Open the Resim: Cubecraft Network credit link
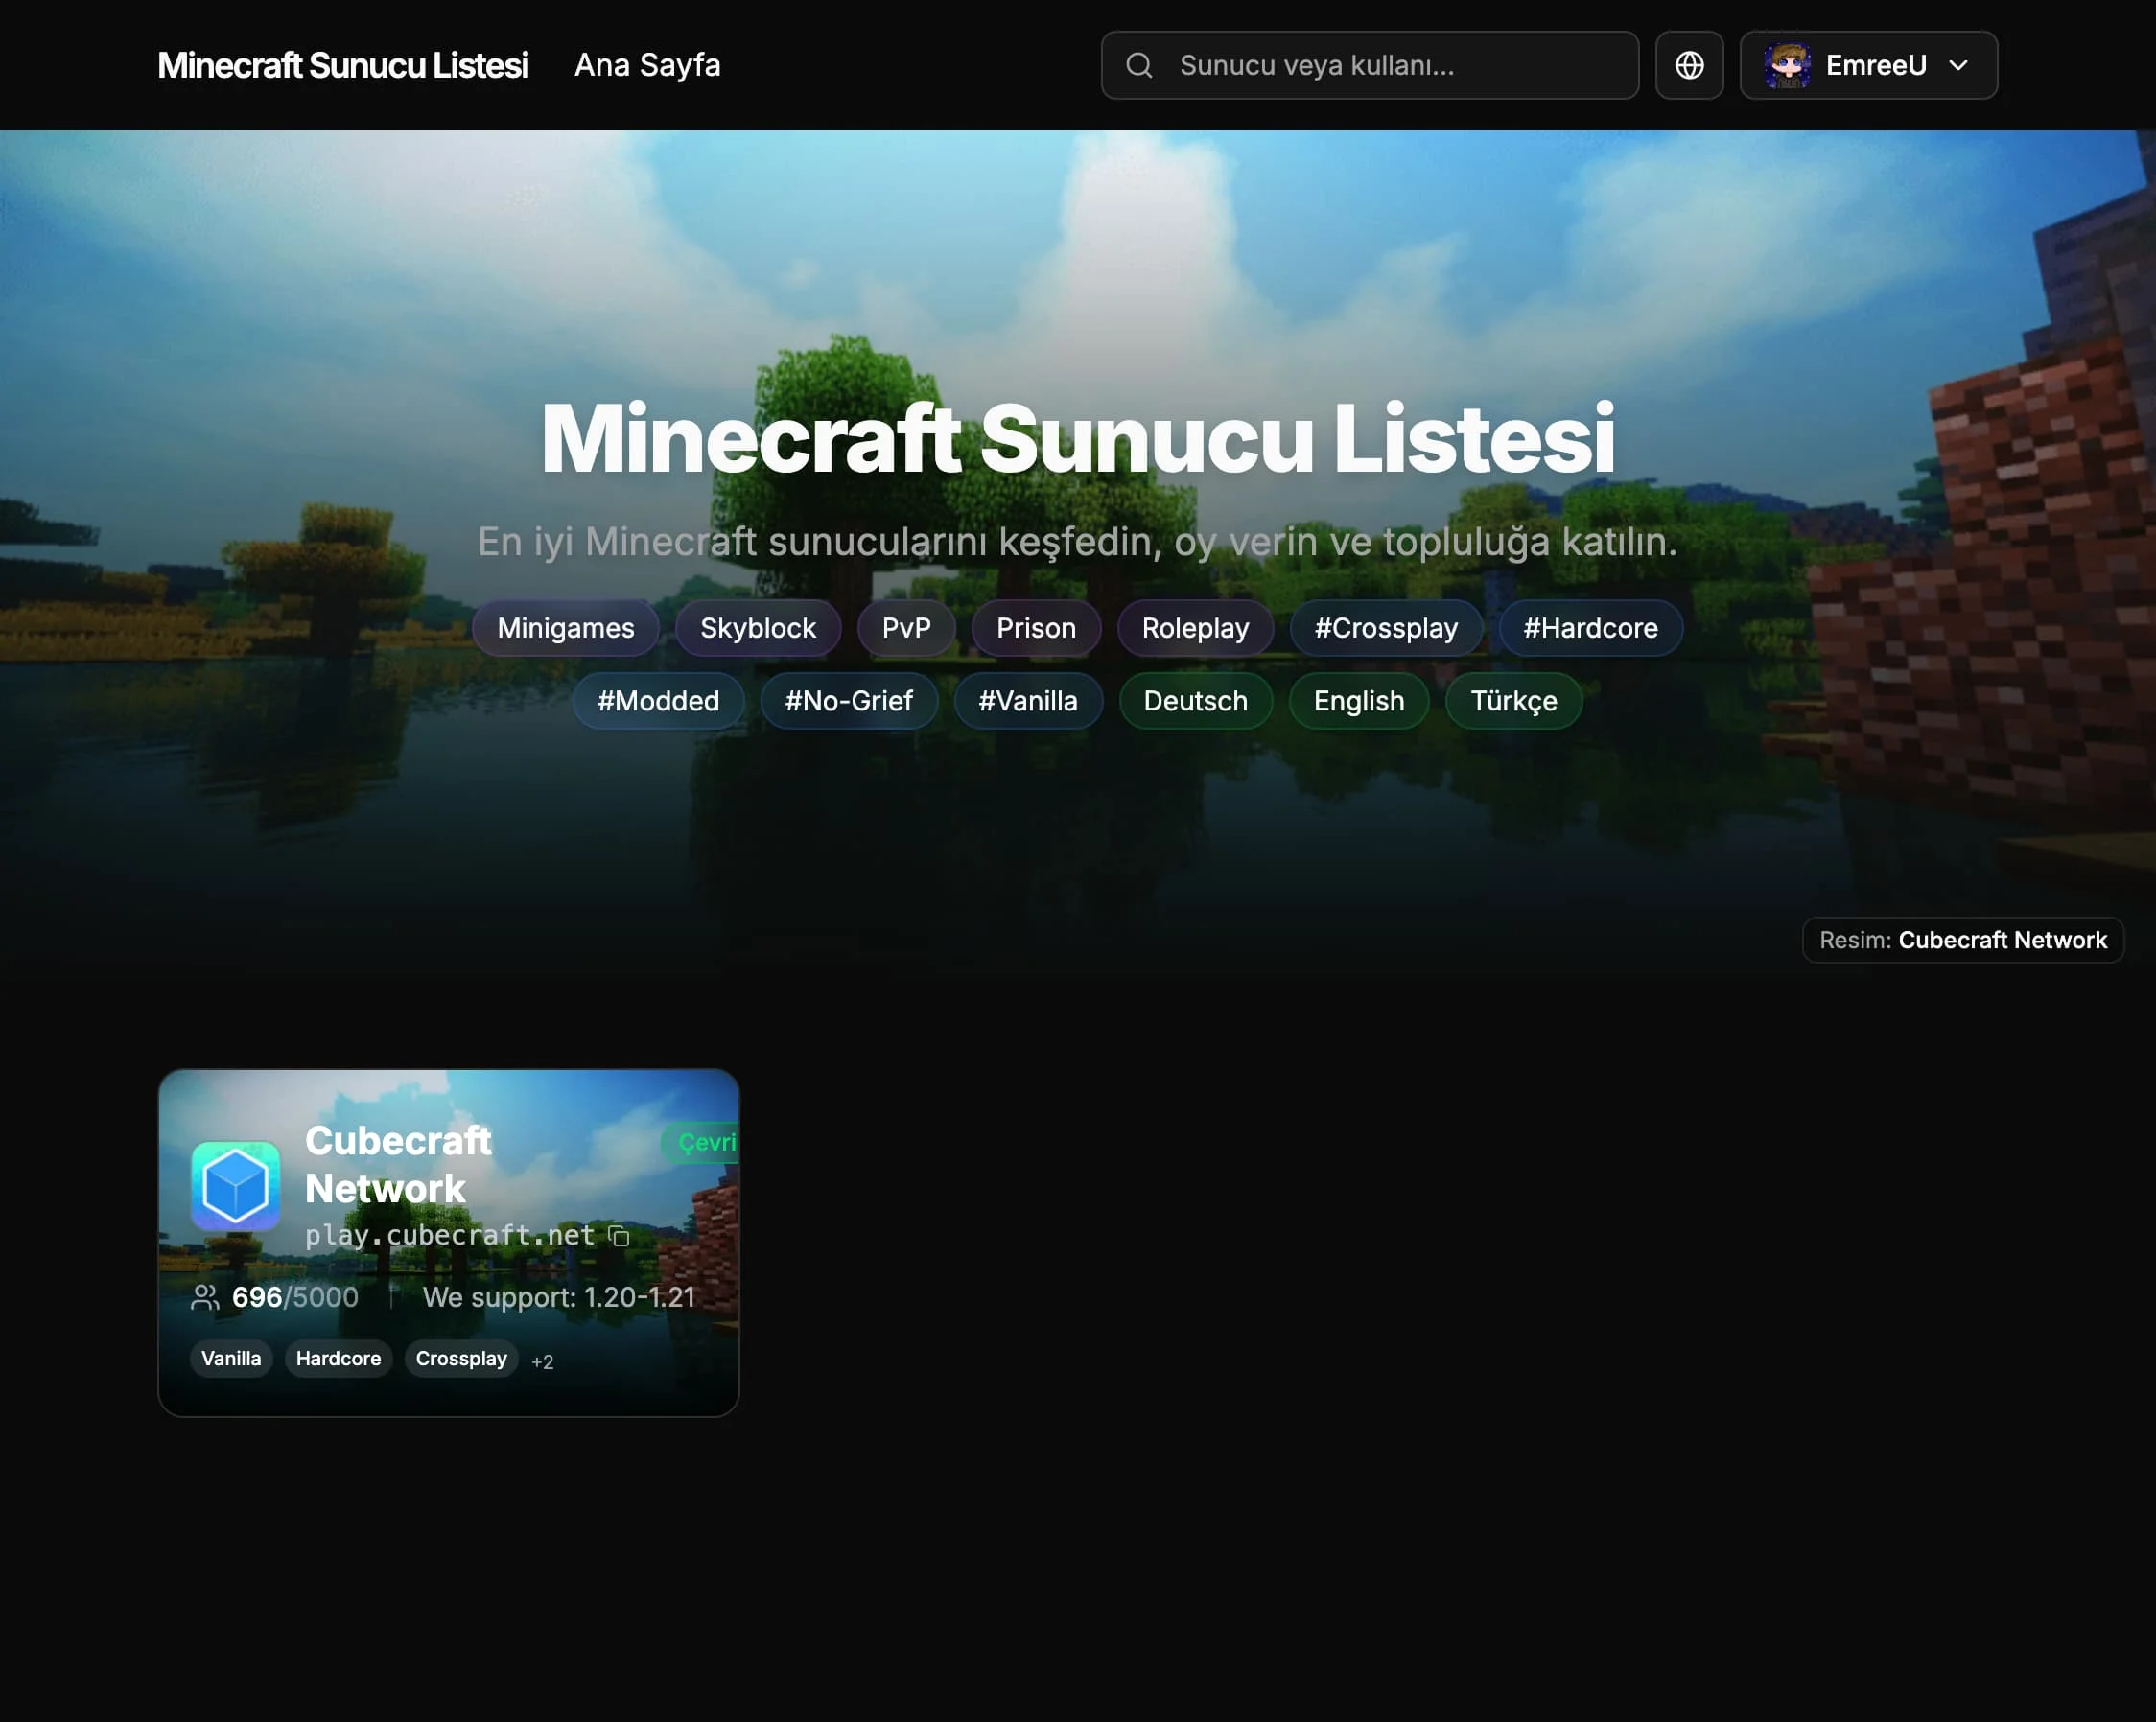The width and height of the screenshot is (2156, 1722). [x=1962, y=940]
